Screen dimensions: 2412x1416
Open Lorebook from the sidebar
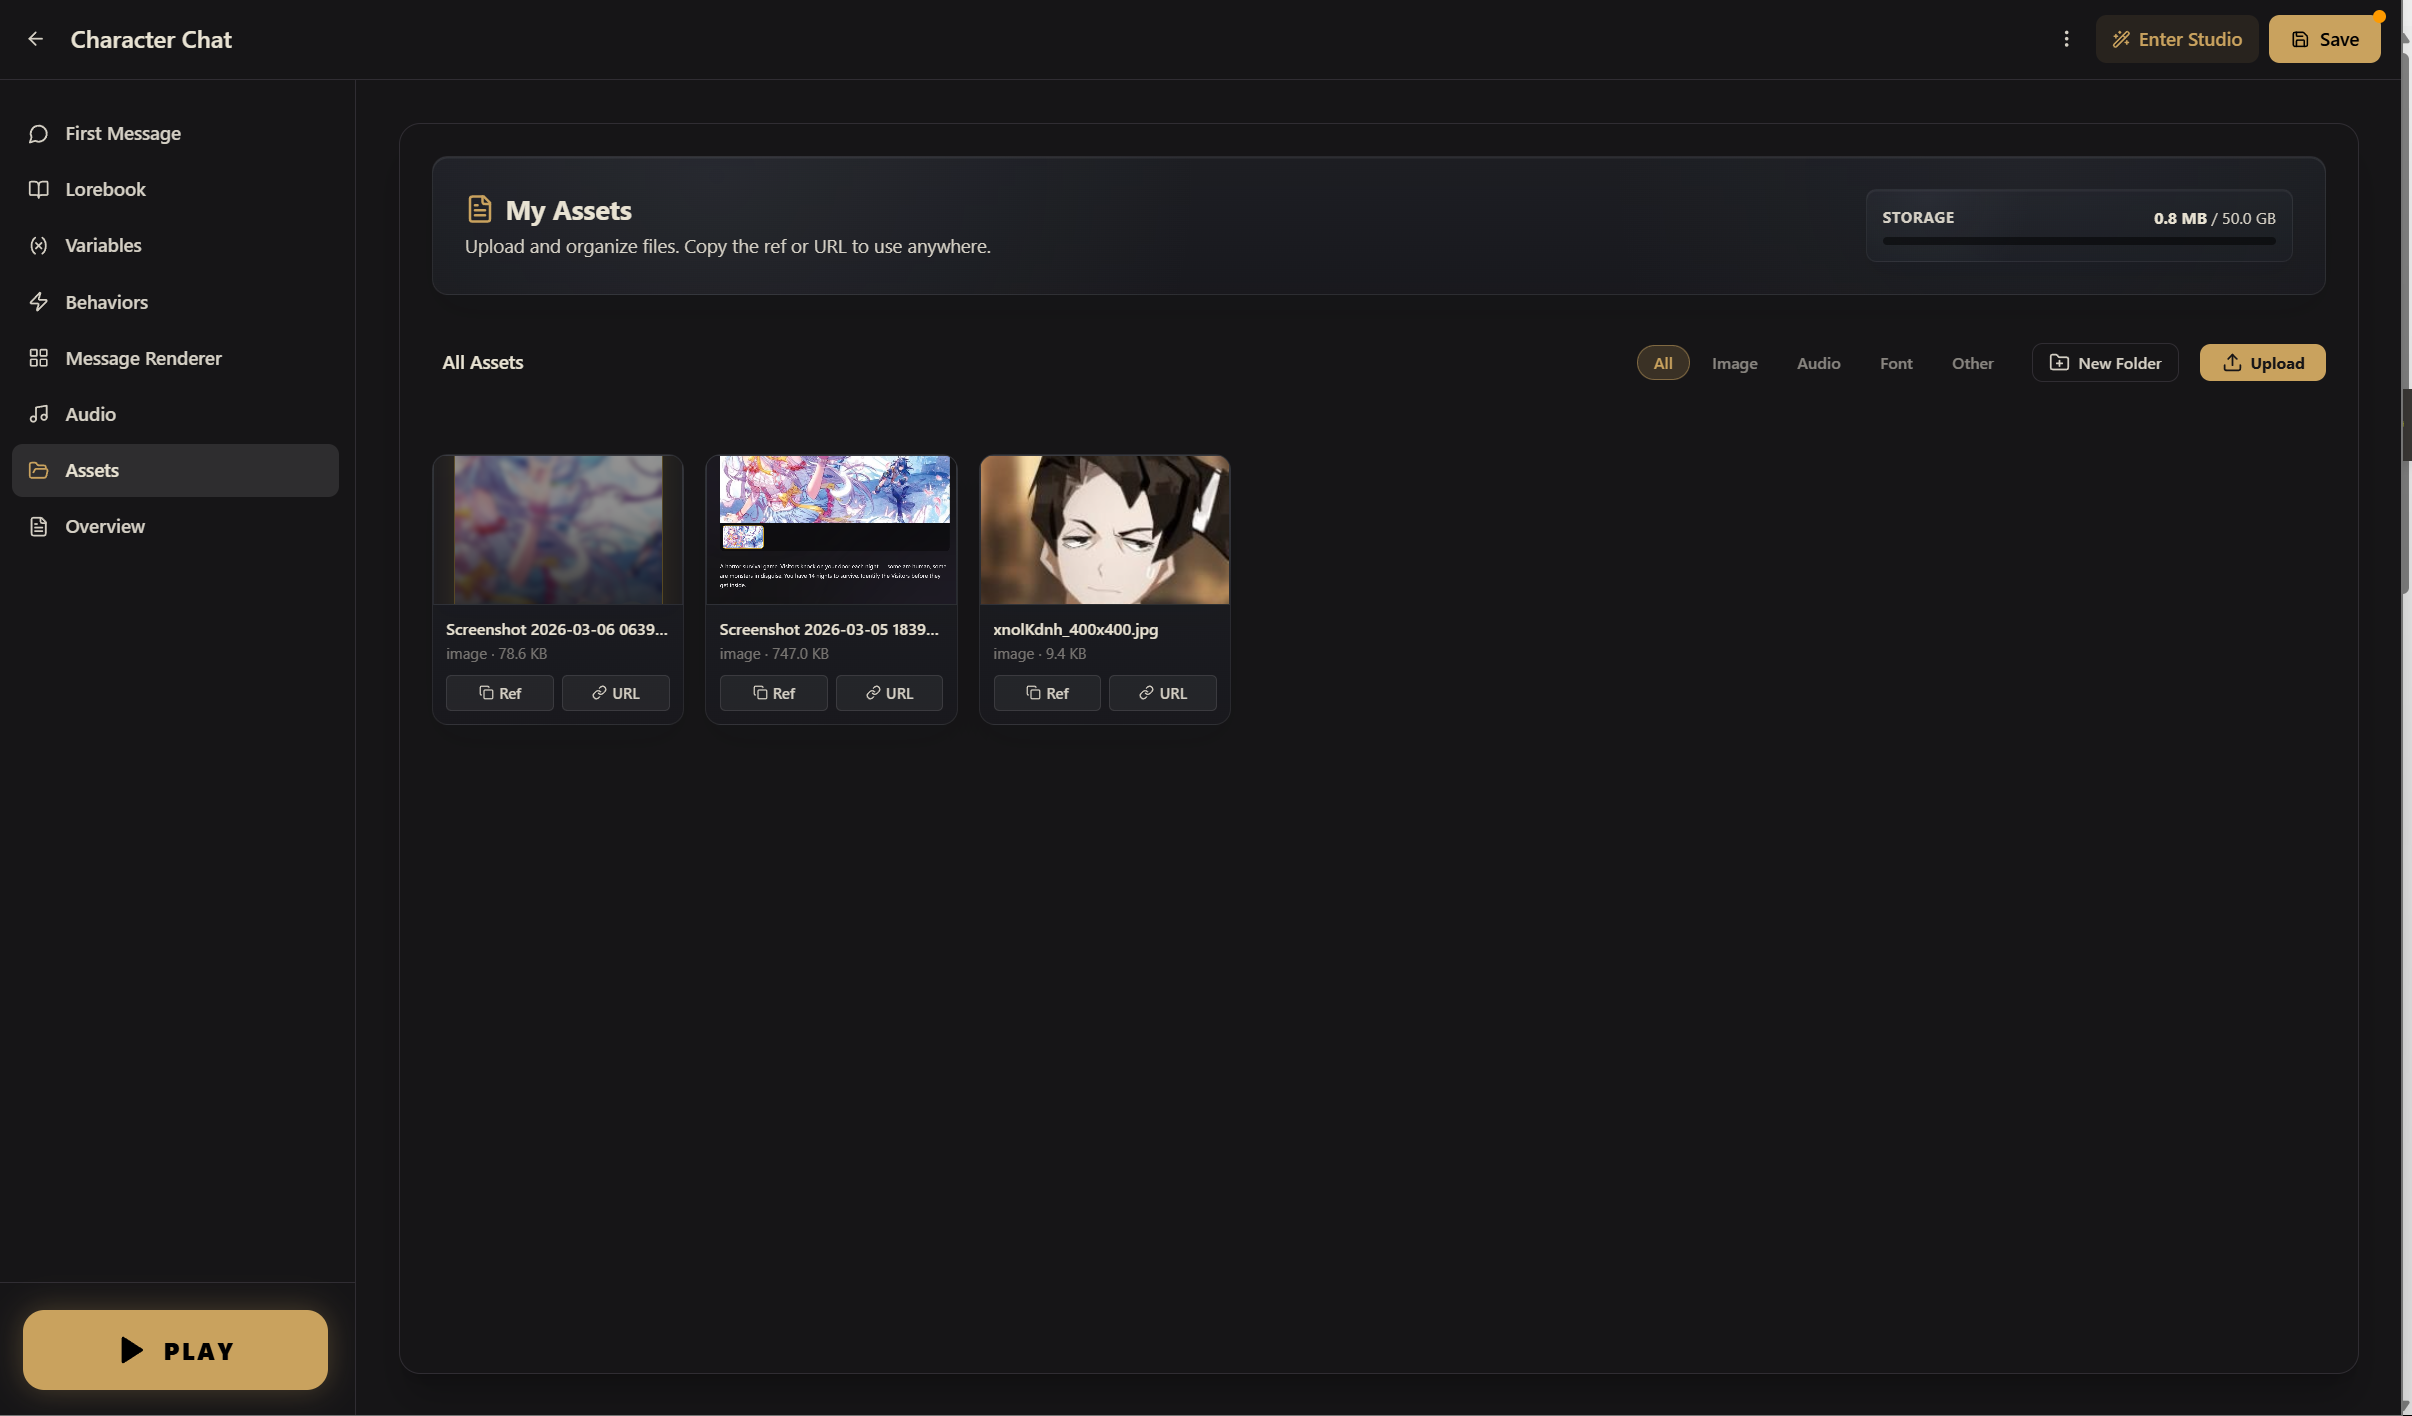pos(105,190)
